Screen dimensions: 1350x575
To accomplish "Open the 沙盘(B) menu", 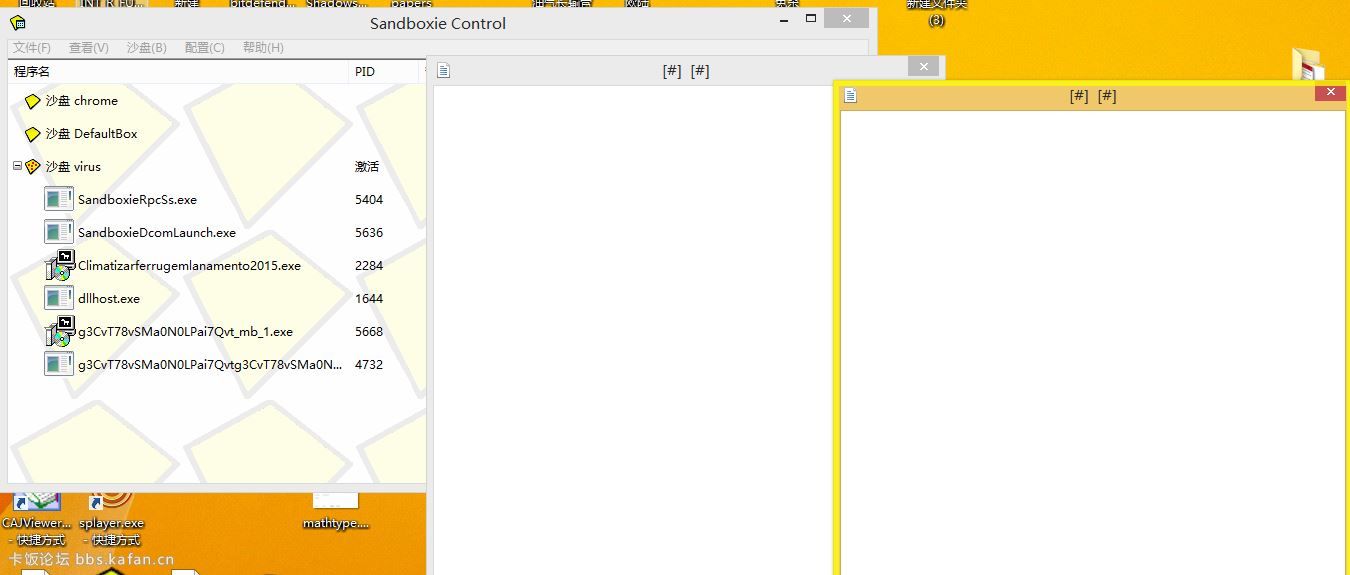I will pos(147,47).
